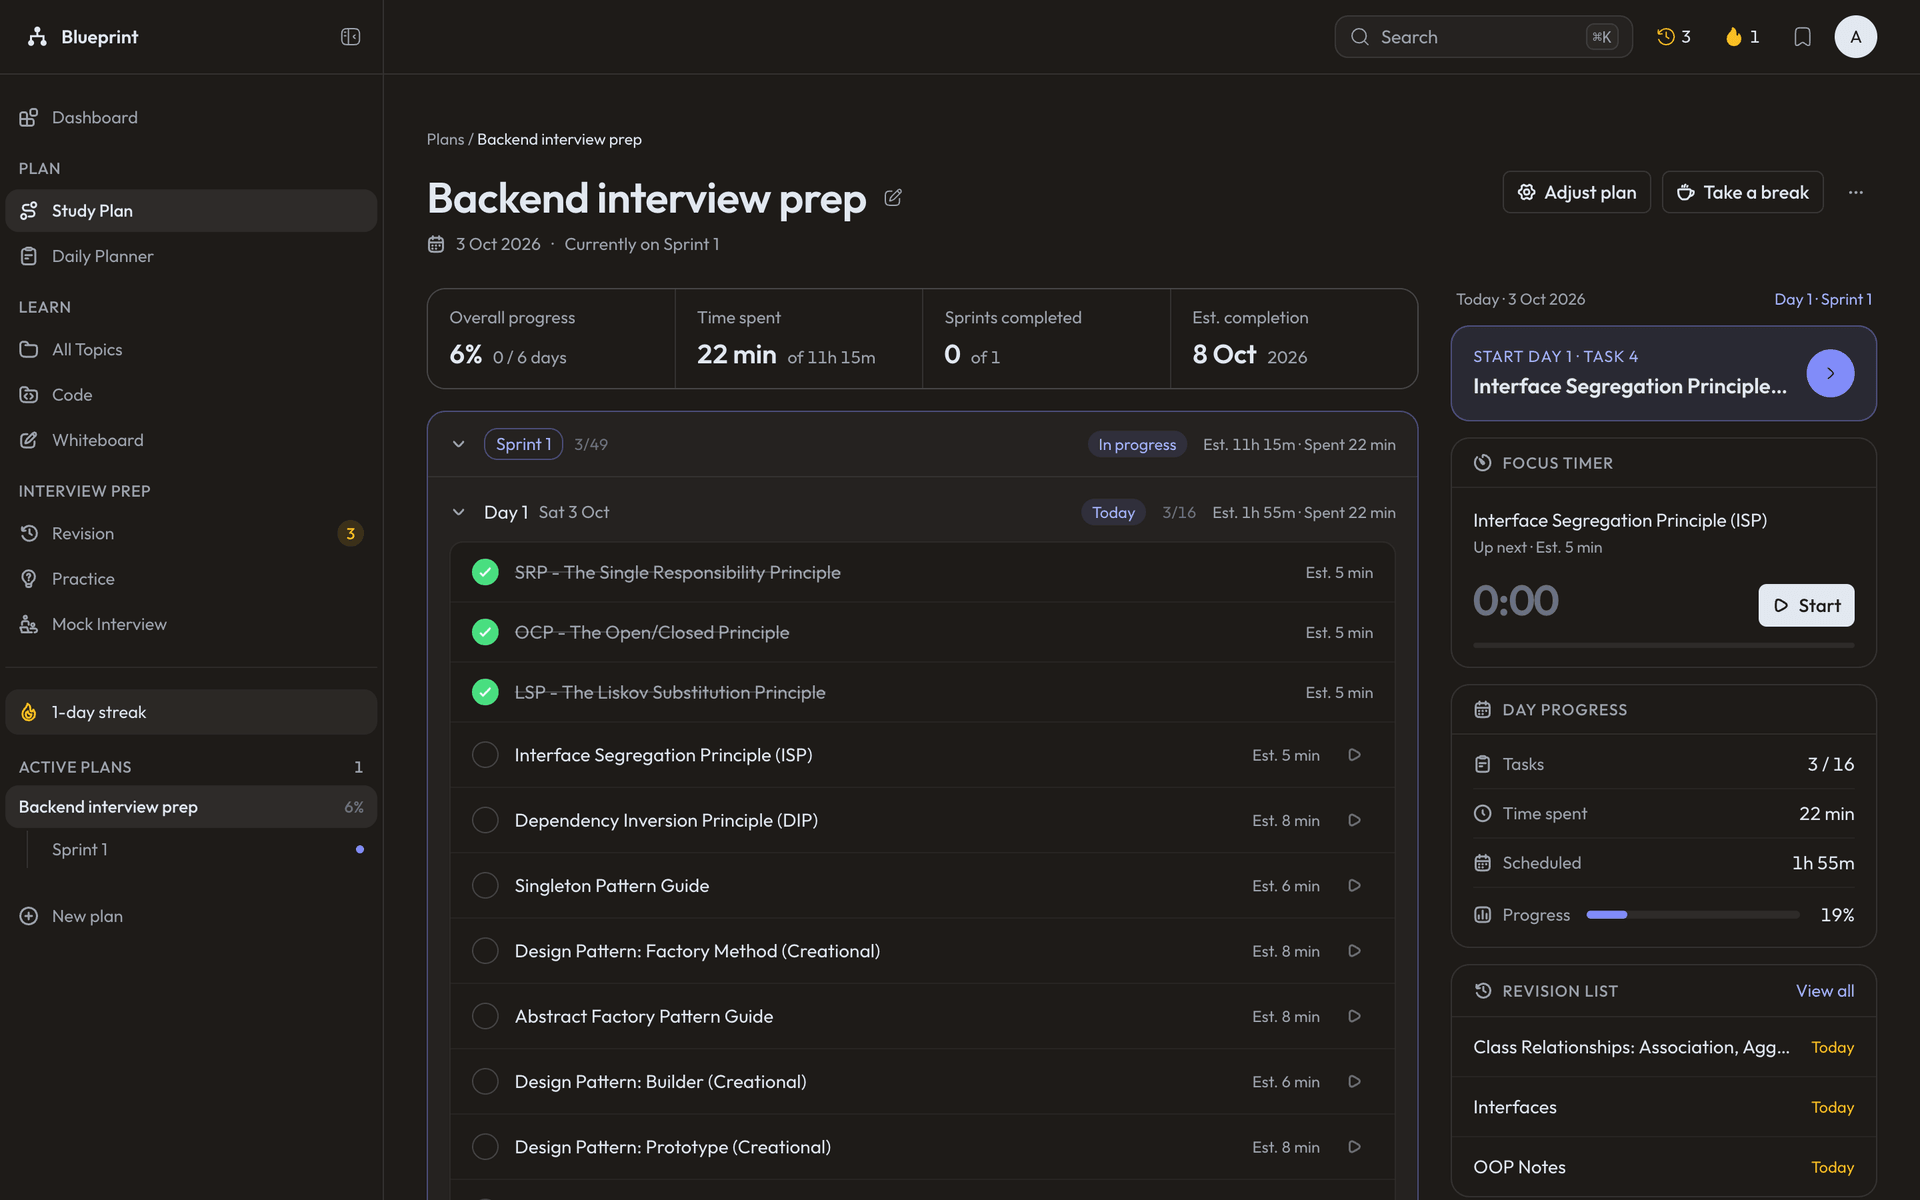The image size is (1920, 1200).
Task: Collapse Sprint 1 section chevron
Action: pos(458,444)
